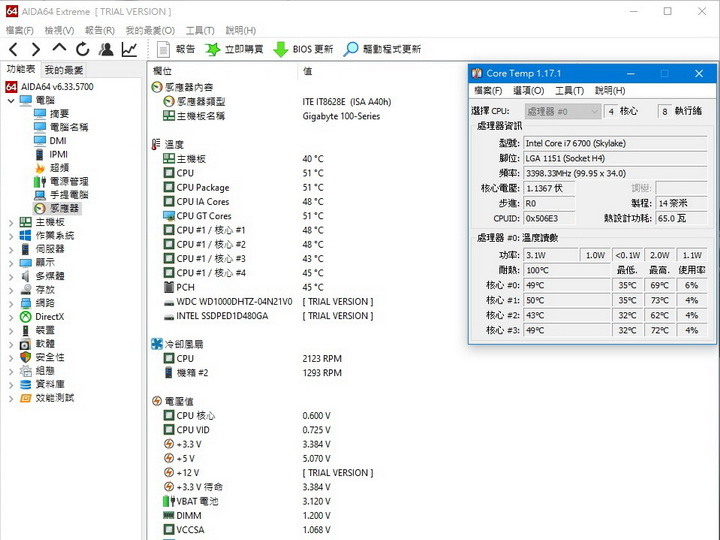Expand the 顯示 tree node
The image size is (720, 540).
pyautogui.click(x=11, y=263)
